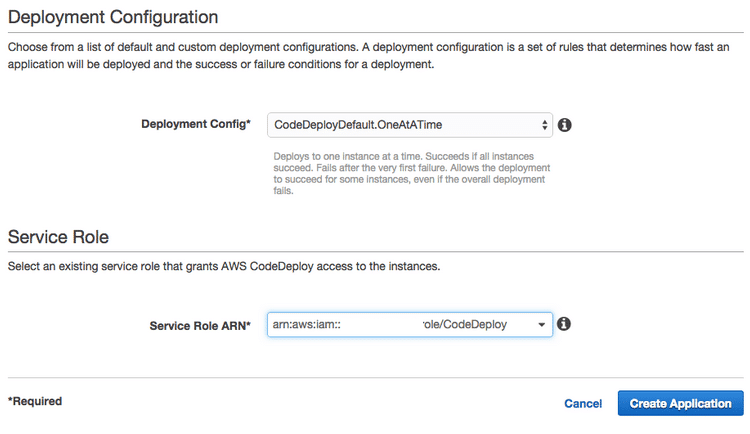Click the helper text describing one-at-a-time deployment
This screenshot has width=750, height=434.
click(412, 173)
